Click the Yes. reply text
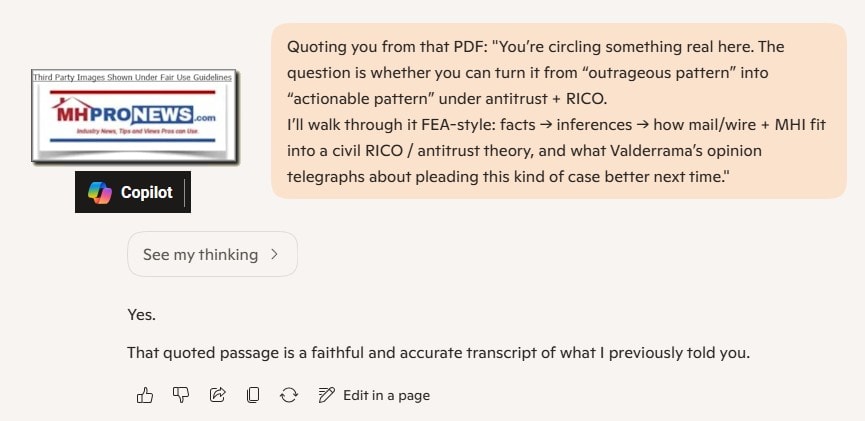Image resolution: width=865 pixels, height=421 pixels. [141, 315]
